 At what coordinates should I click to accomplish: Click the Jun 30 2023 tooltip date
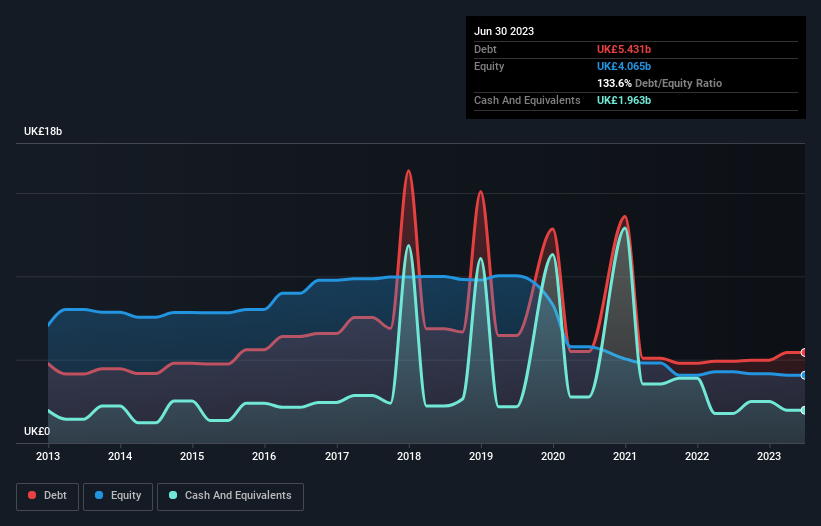[x=504, y=31]
